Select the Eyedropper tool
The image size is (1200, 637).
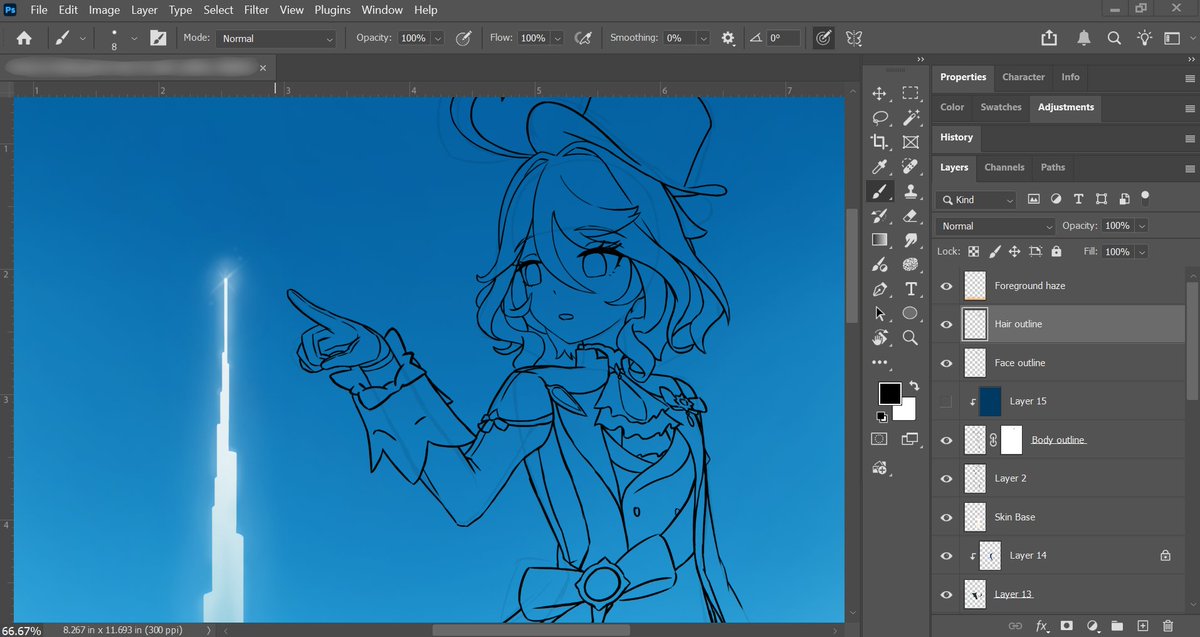pos(880,166)
